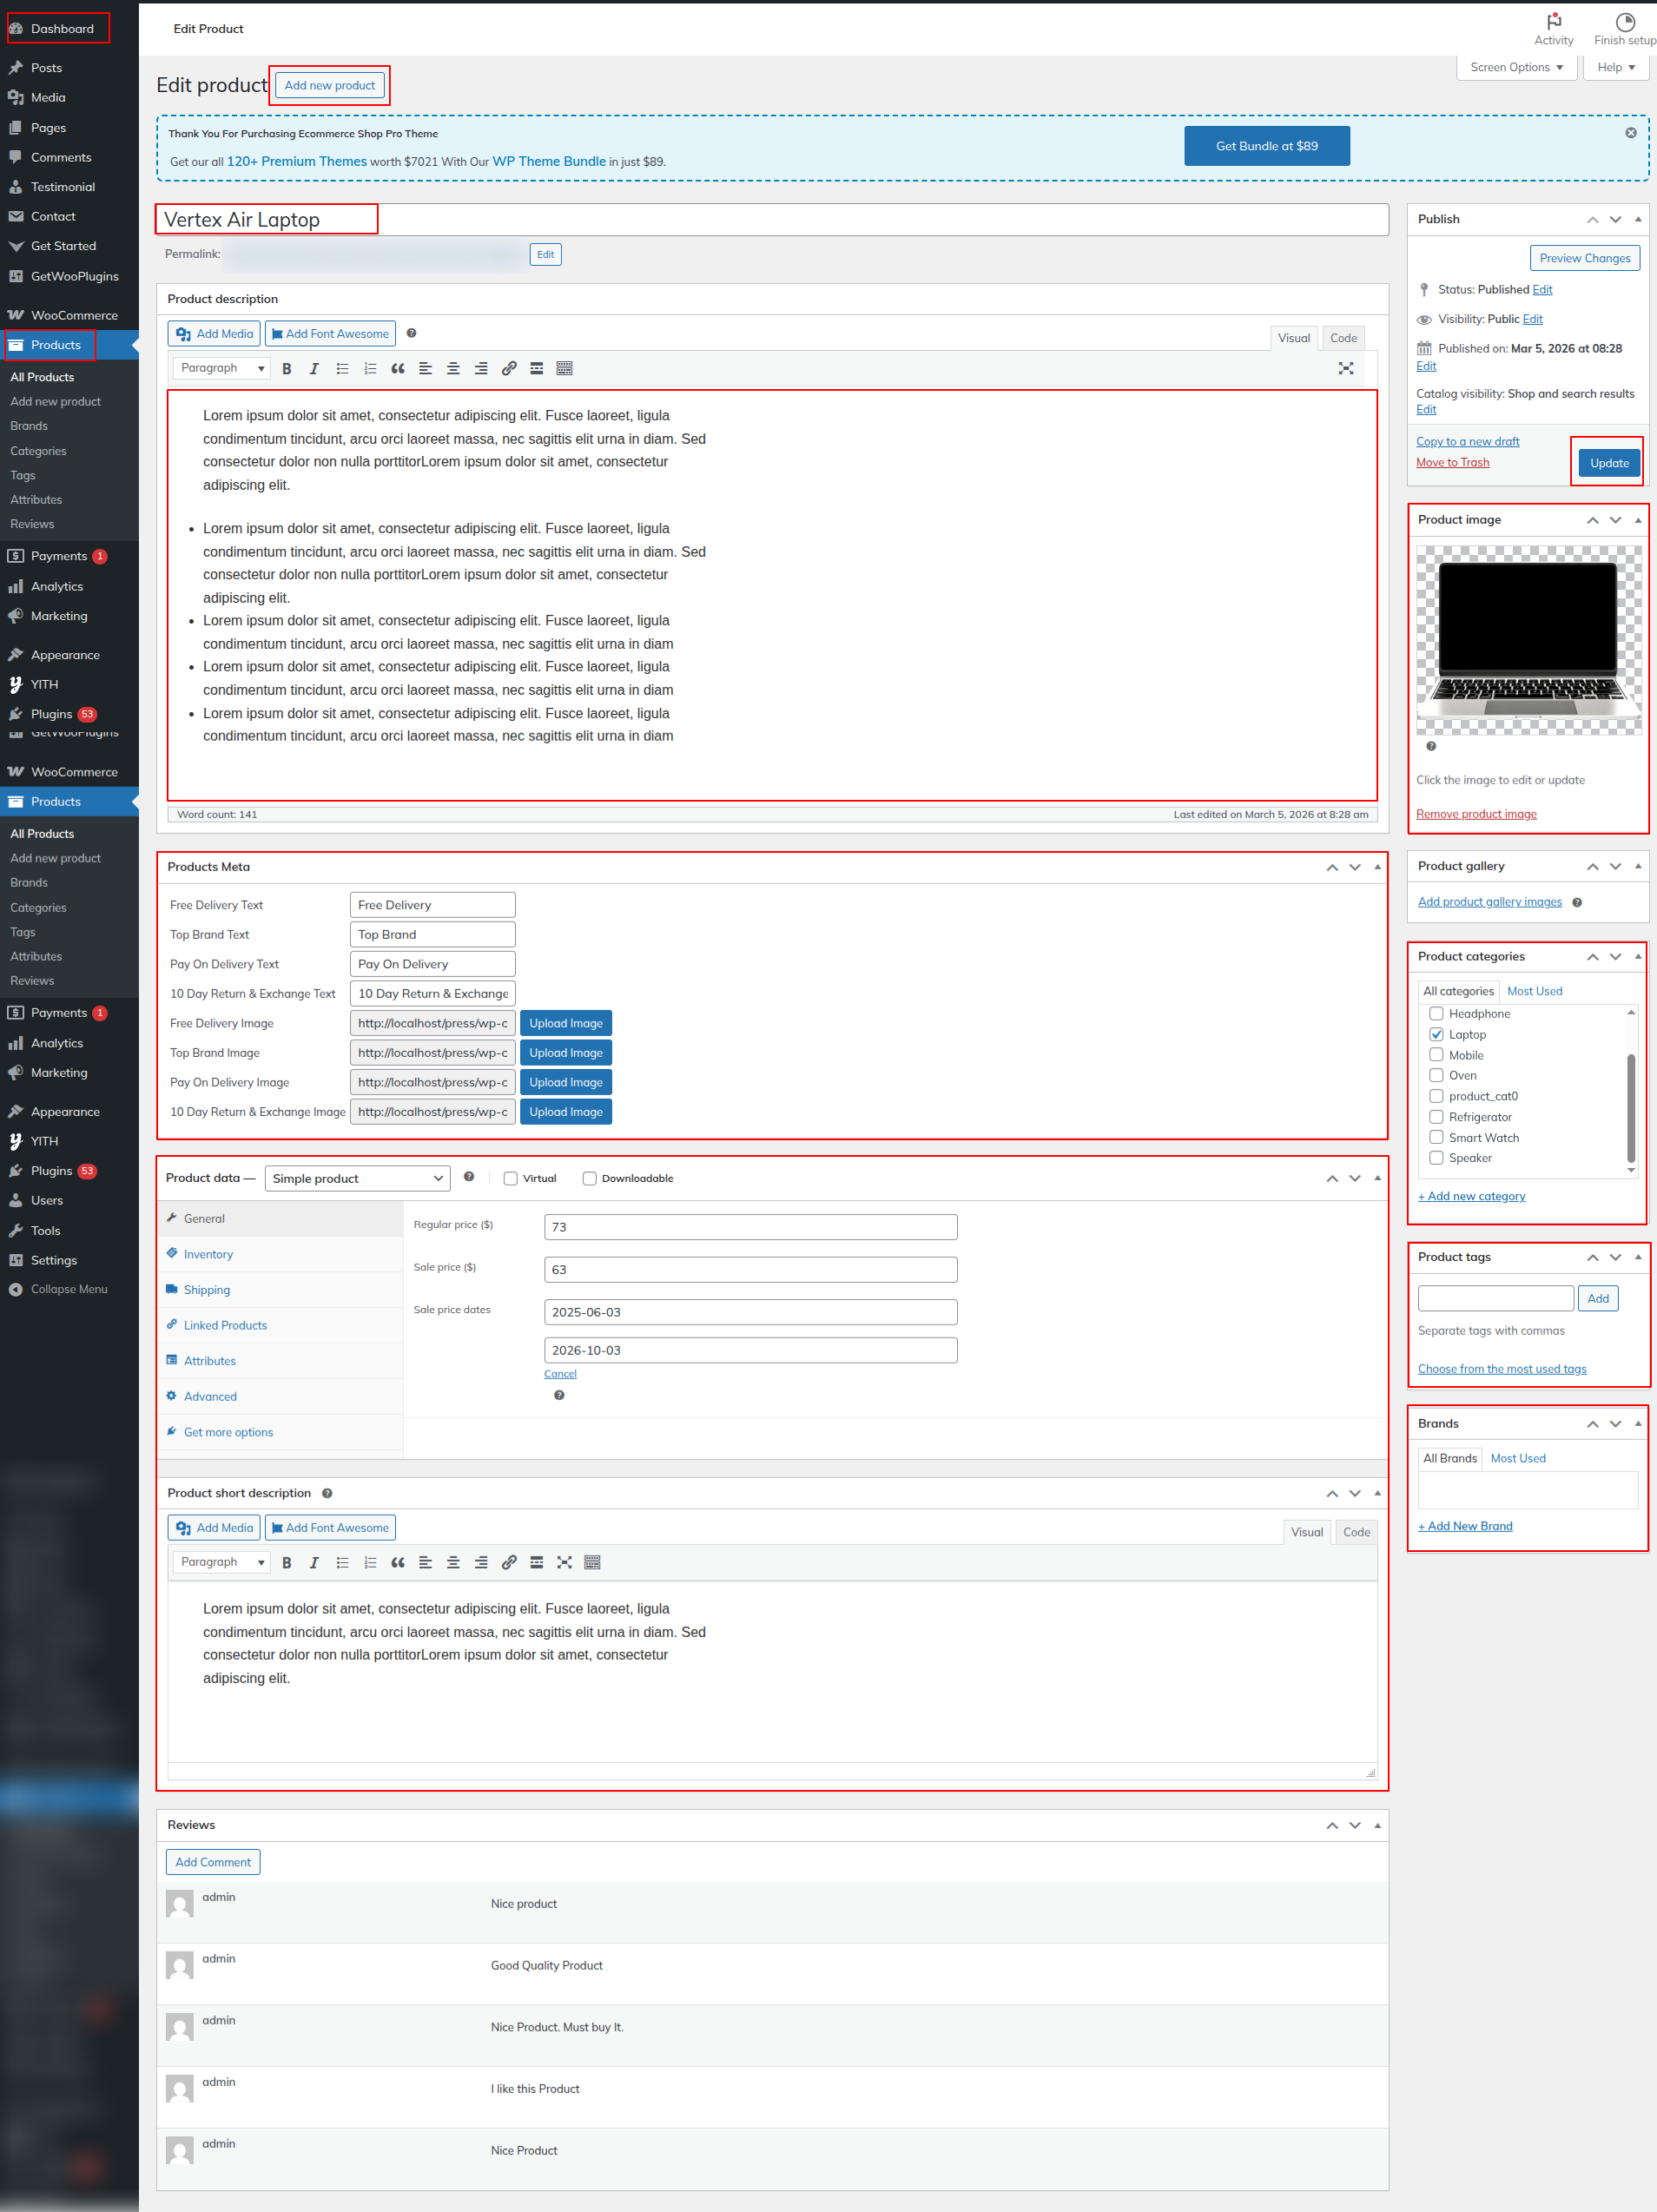The height and width of the screenshot is (2212, 1657).
Task: Click the Regular price input field
Action: pos(750,1227)
